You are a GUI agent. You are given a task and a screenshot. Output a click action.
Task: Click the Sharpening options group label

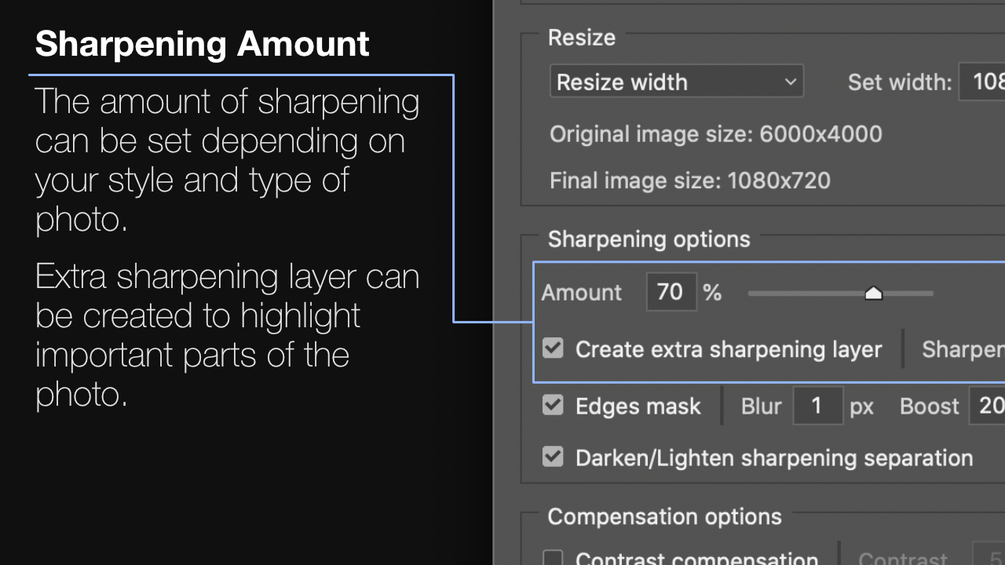(648, 239)
